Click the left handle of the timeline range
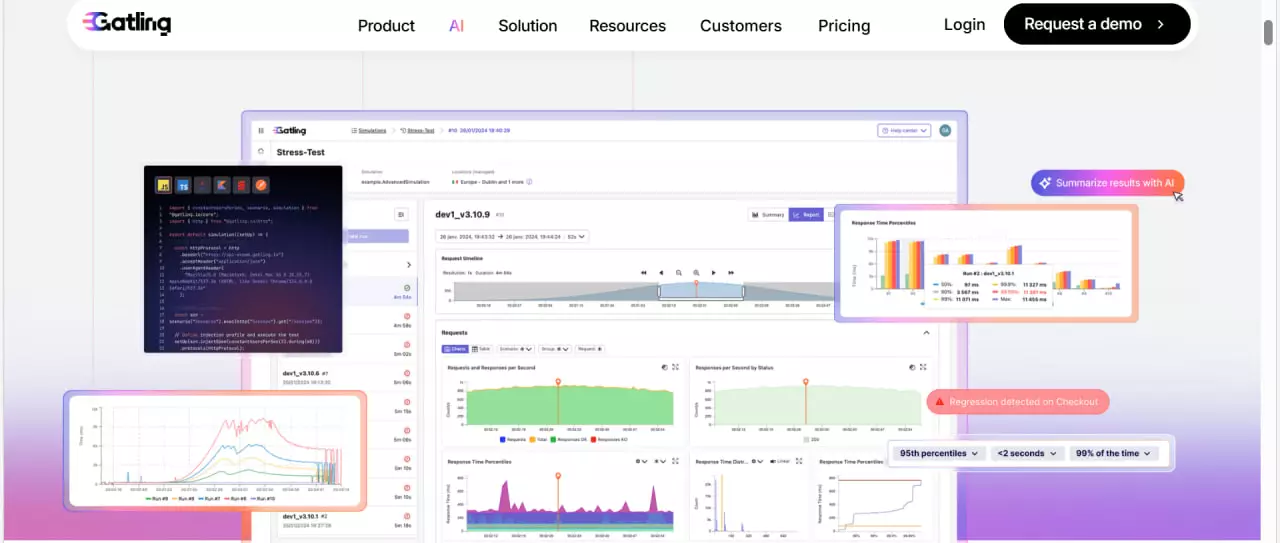This screenshot has width=1280, height=543. coord(658,292)
